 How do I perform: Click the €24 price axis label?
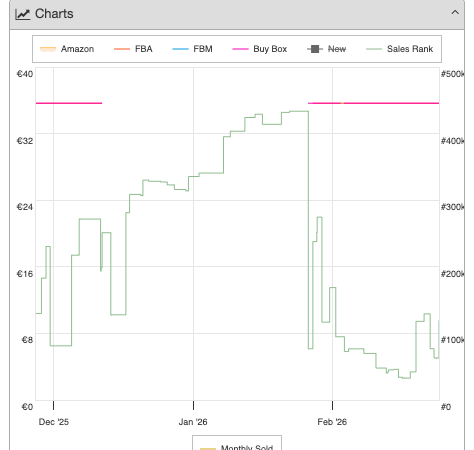pyautogui.click(x=25, y=207)
